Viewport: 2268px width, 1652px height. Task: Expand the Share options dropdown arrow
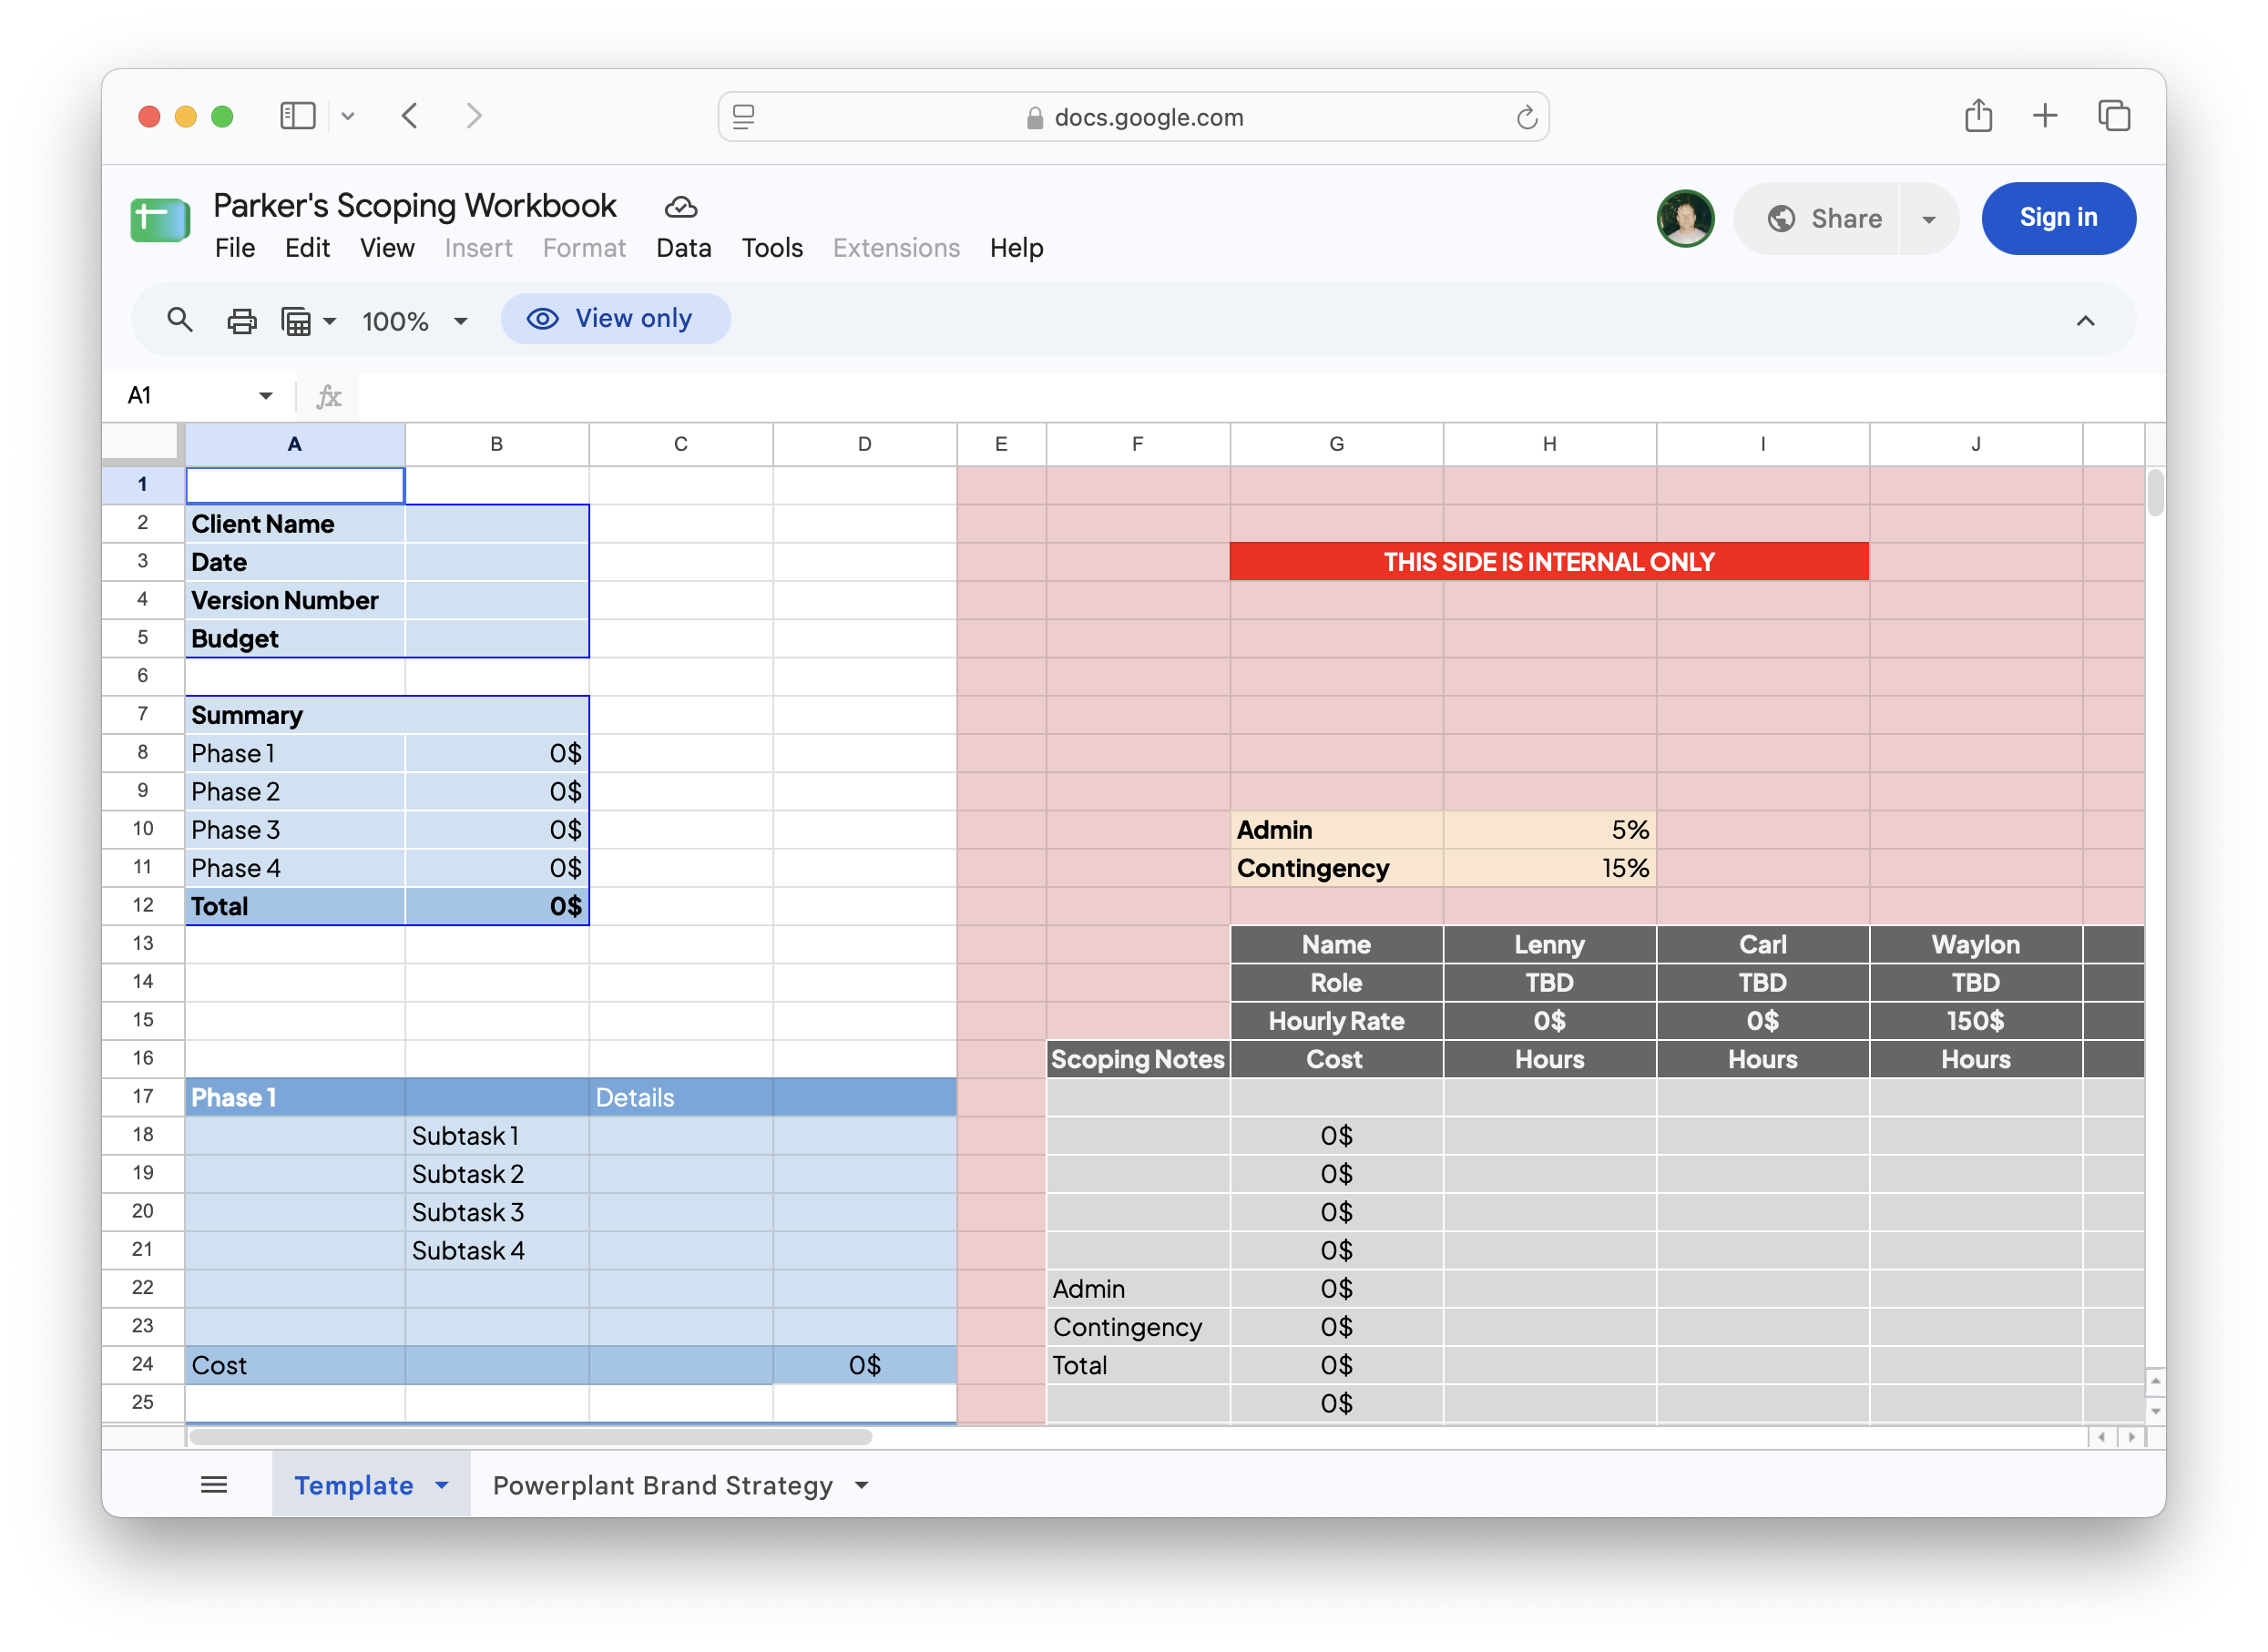(1928, 219)
